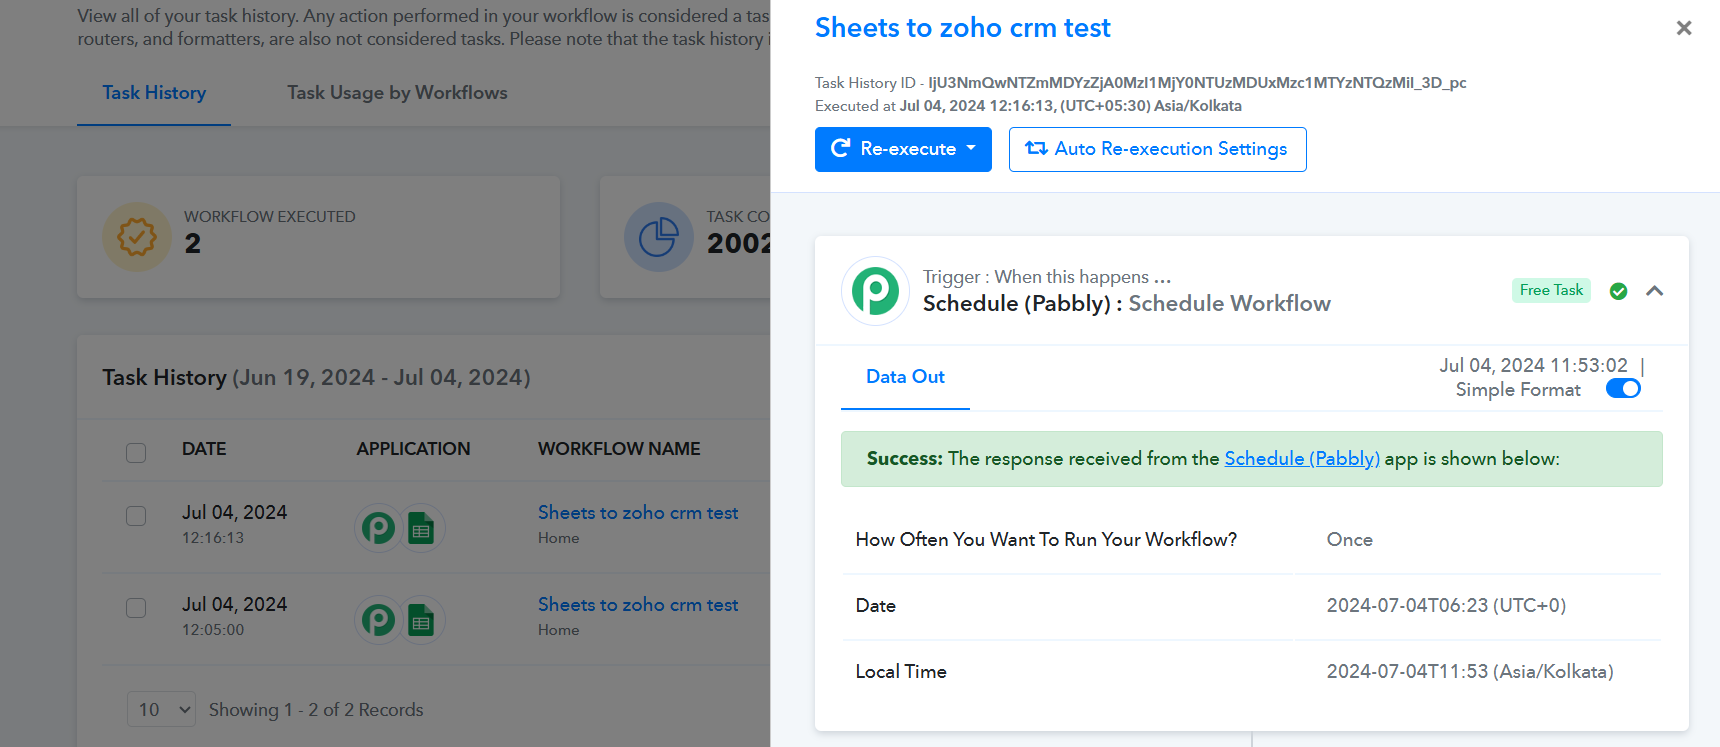Check the 12:05:00 task row checkbox
1720x747 pixels.
pyautogui.click(x=136, y=608)
